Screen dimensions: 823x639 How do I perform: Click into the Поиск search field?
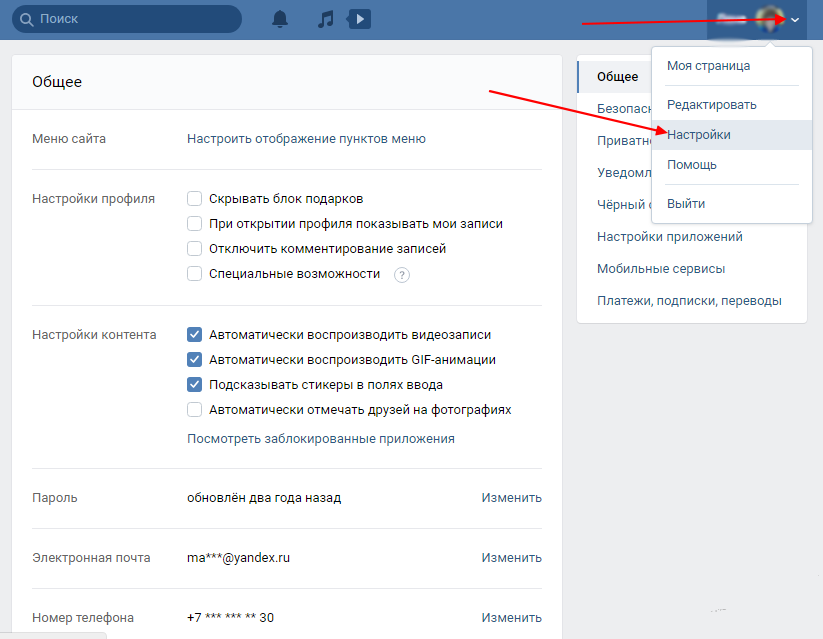tap(127, 19)
